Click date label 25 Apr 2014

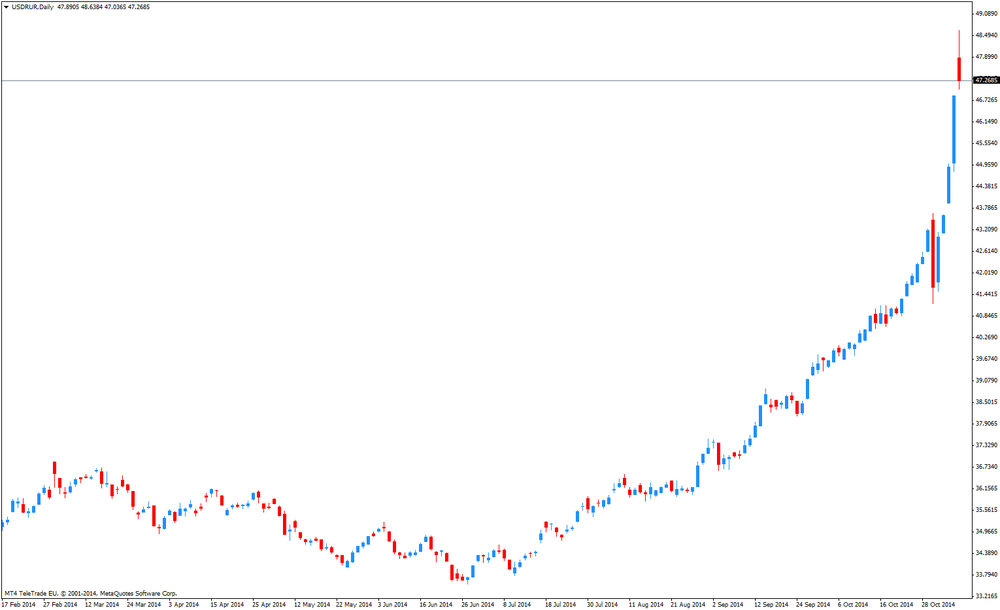pos(268,604)
